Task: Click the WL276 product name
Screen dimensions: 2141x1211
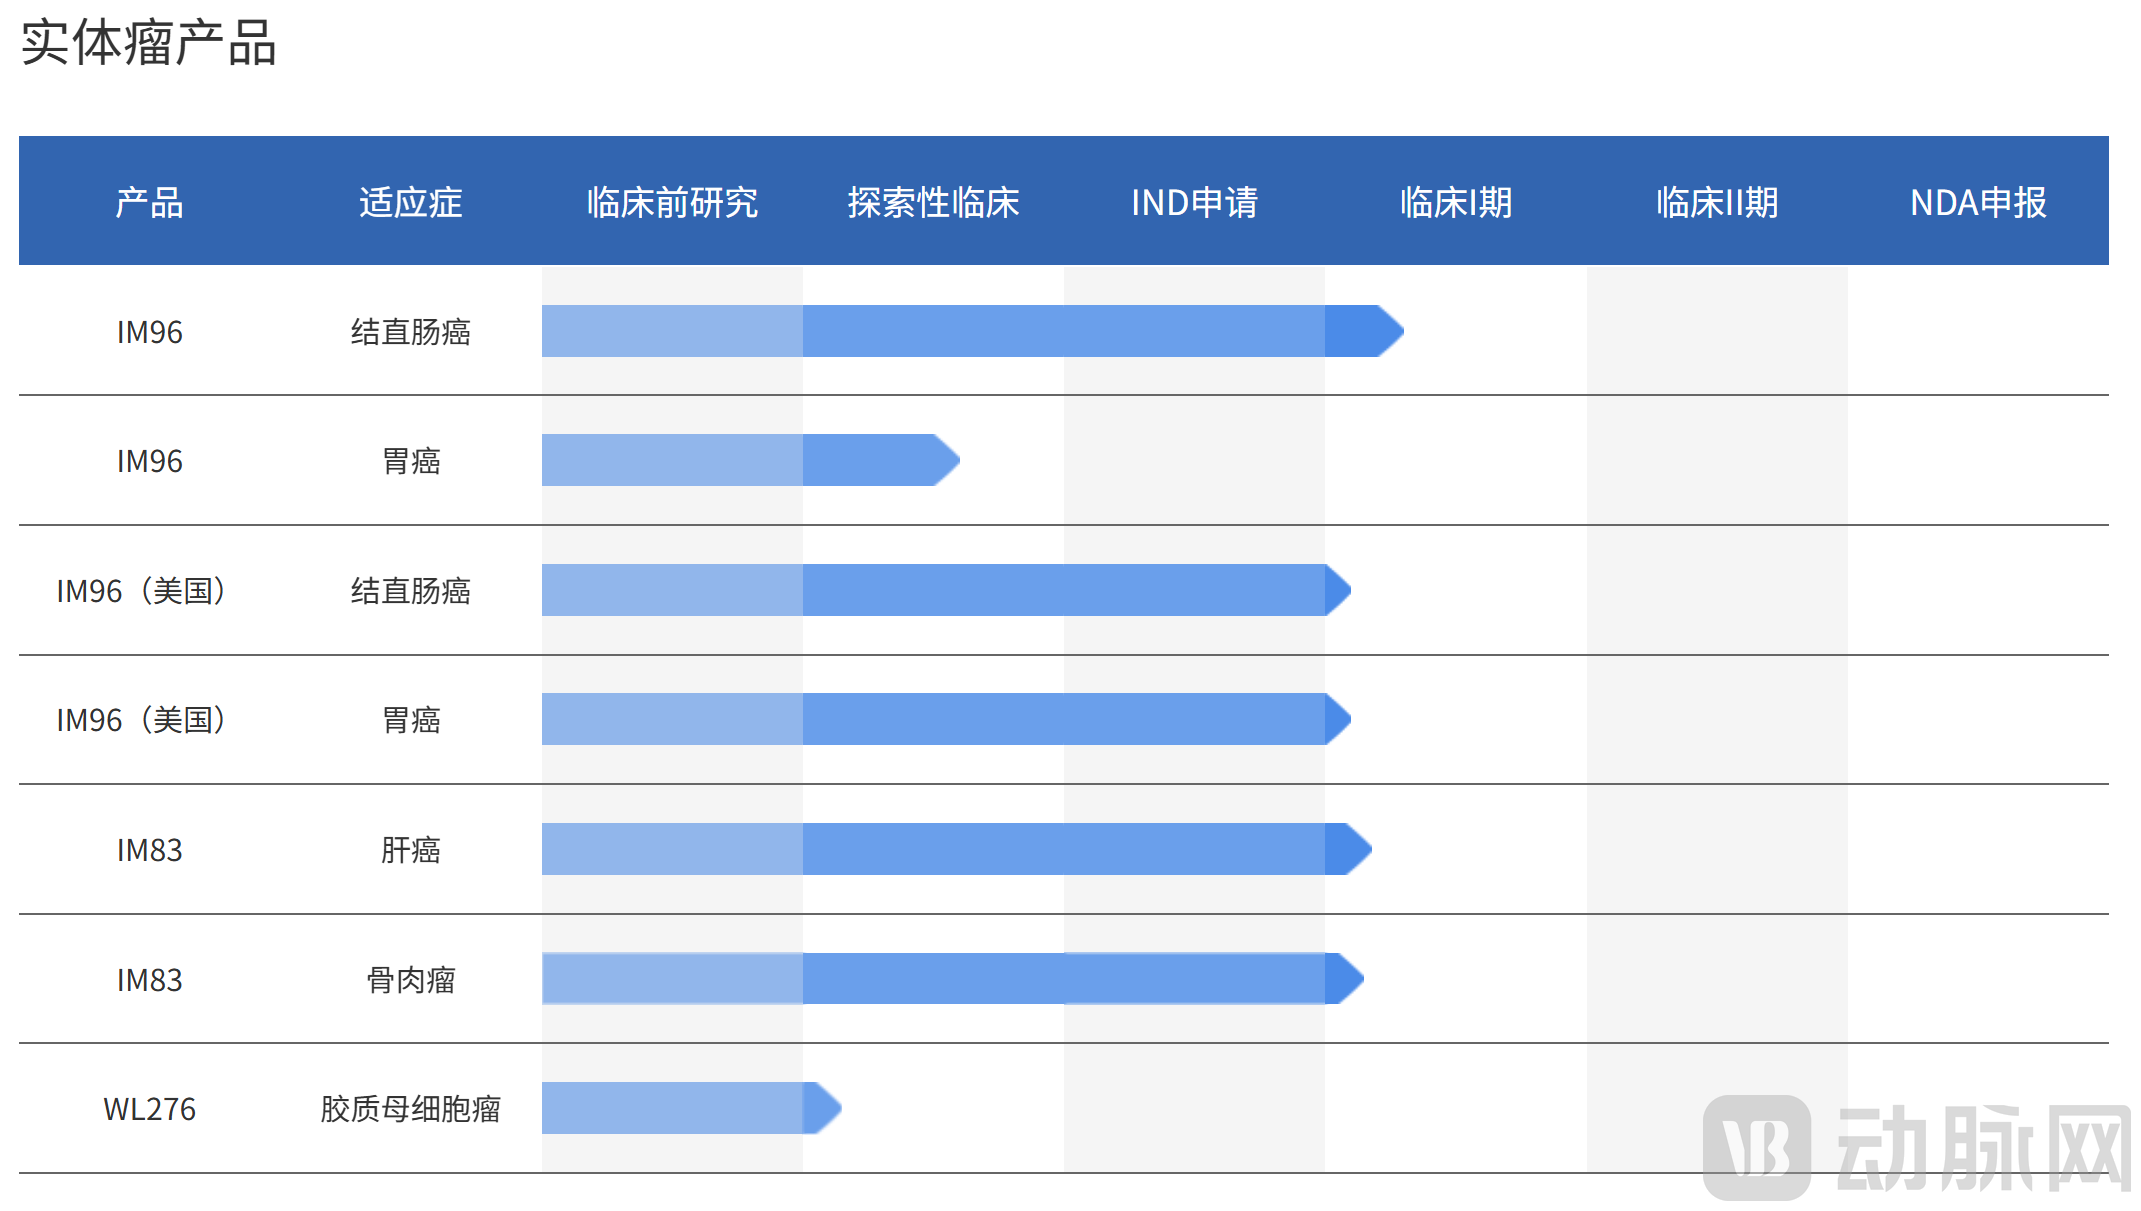Action: point(149,1109)
